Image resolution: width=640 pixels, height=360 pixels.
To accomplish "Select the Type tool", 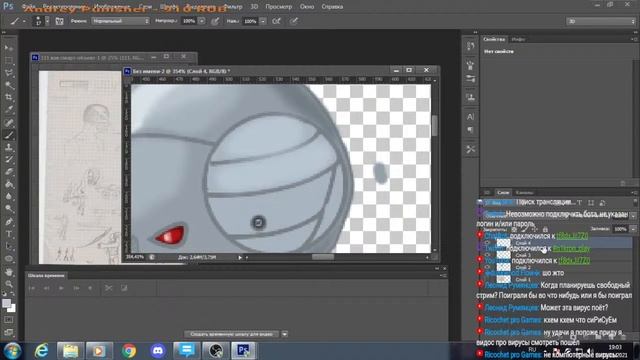I will click(9, 234).
